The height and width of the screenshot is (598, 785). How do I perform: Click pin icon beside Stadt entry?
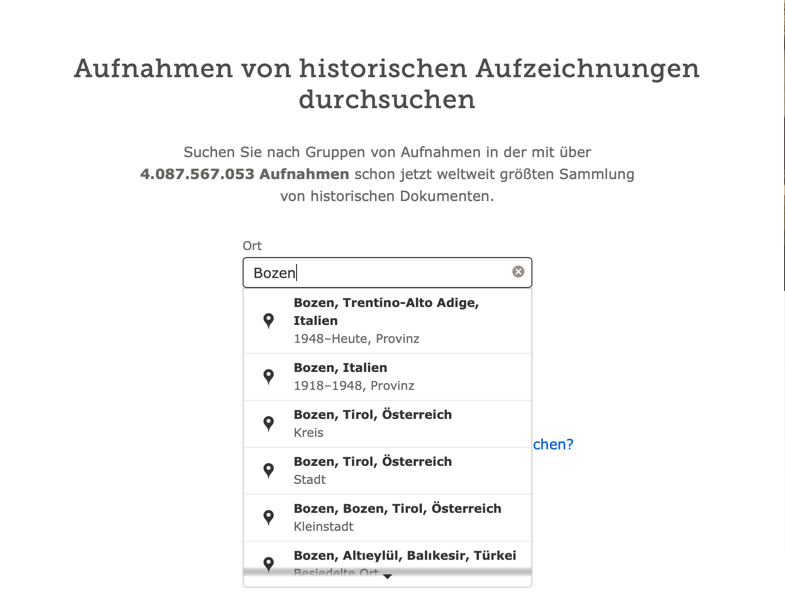point(269,471)
